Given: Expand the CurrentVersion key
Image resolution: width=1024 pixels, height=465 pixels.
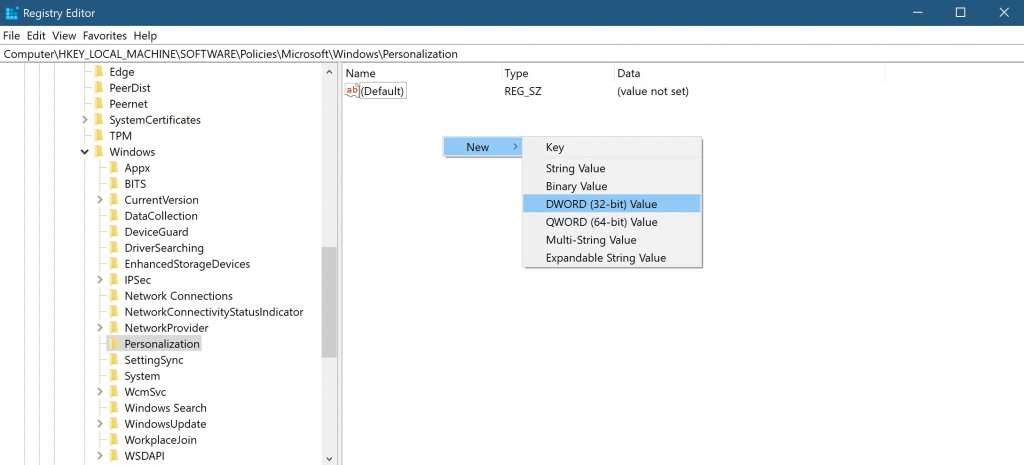Looking at the screenshot, I should (100, 200).
